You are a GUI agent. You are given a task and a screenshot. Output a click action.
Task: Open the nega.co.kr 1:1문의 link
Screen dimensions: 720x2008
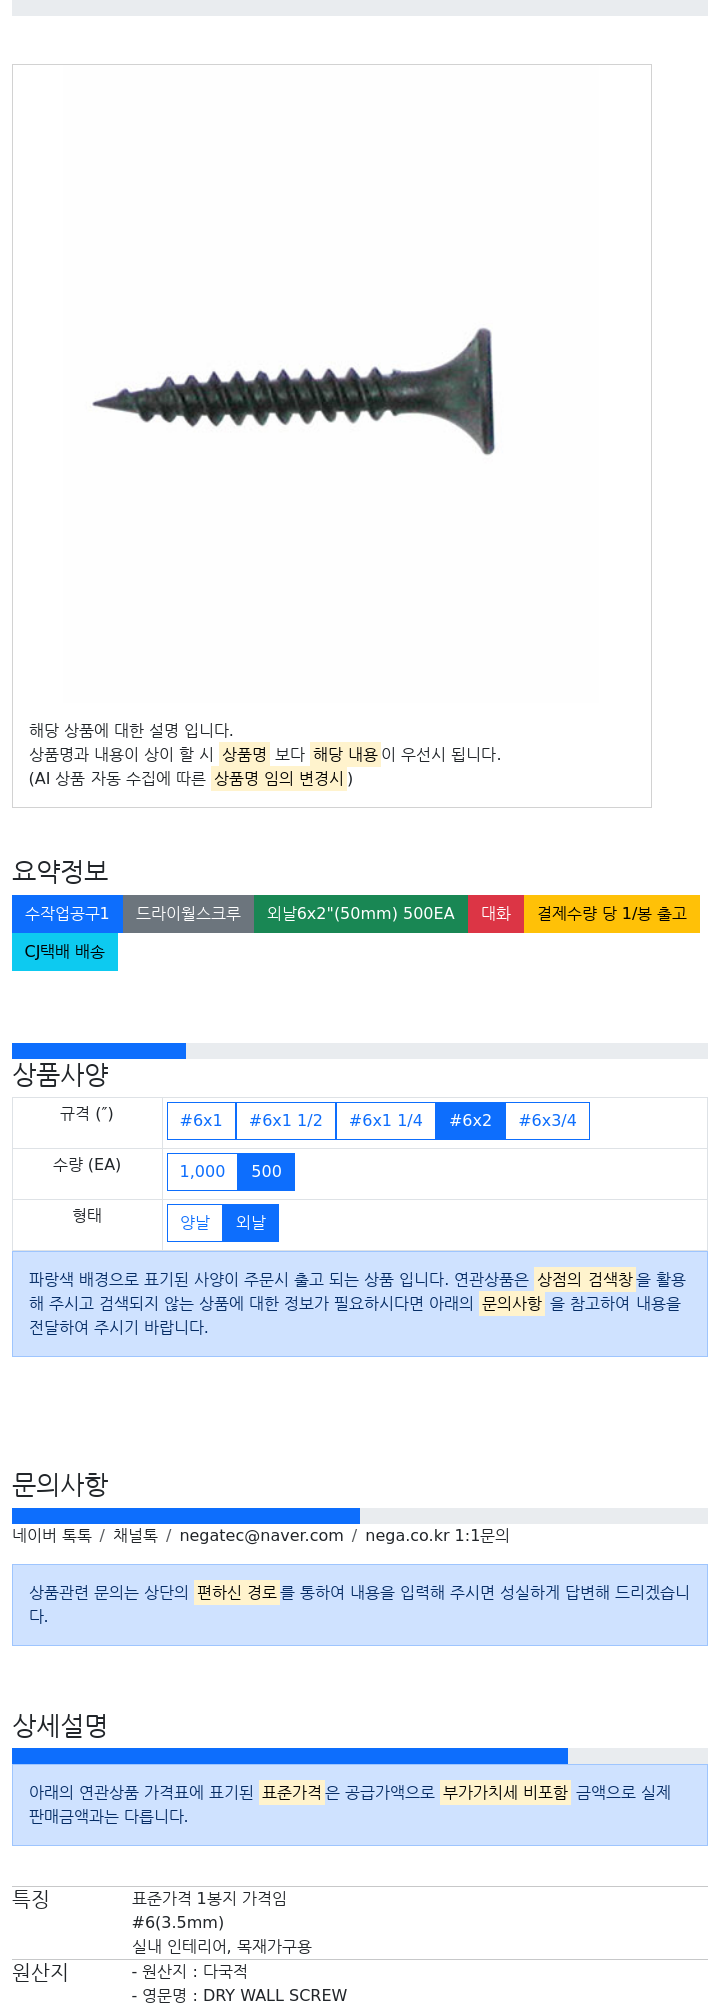(437, 1536)
